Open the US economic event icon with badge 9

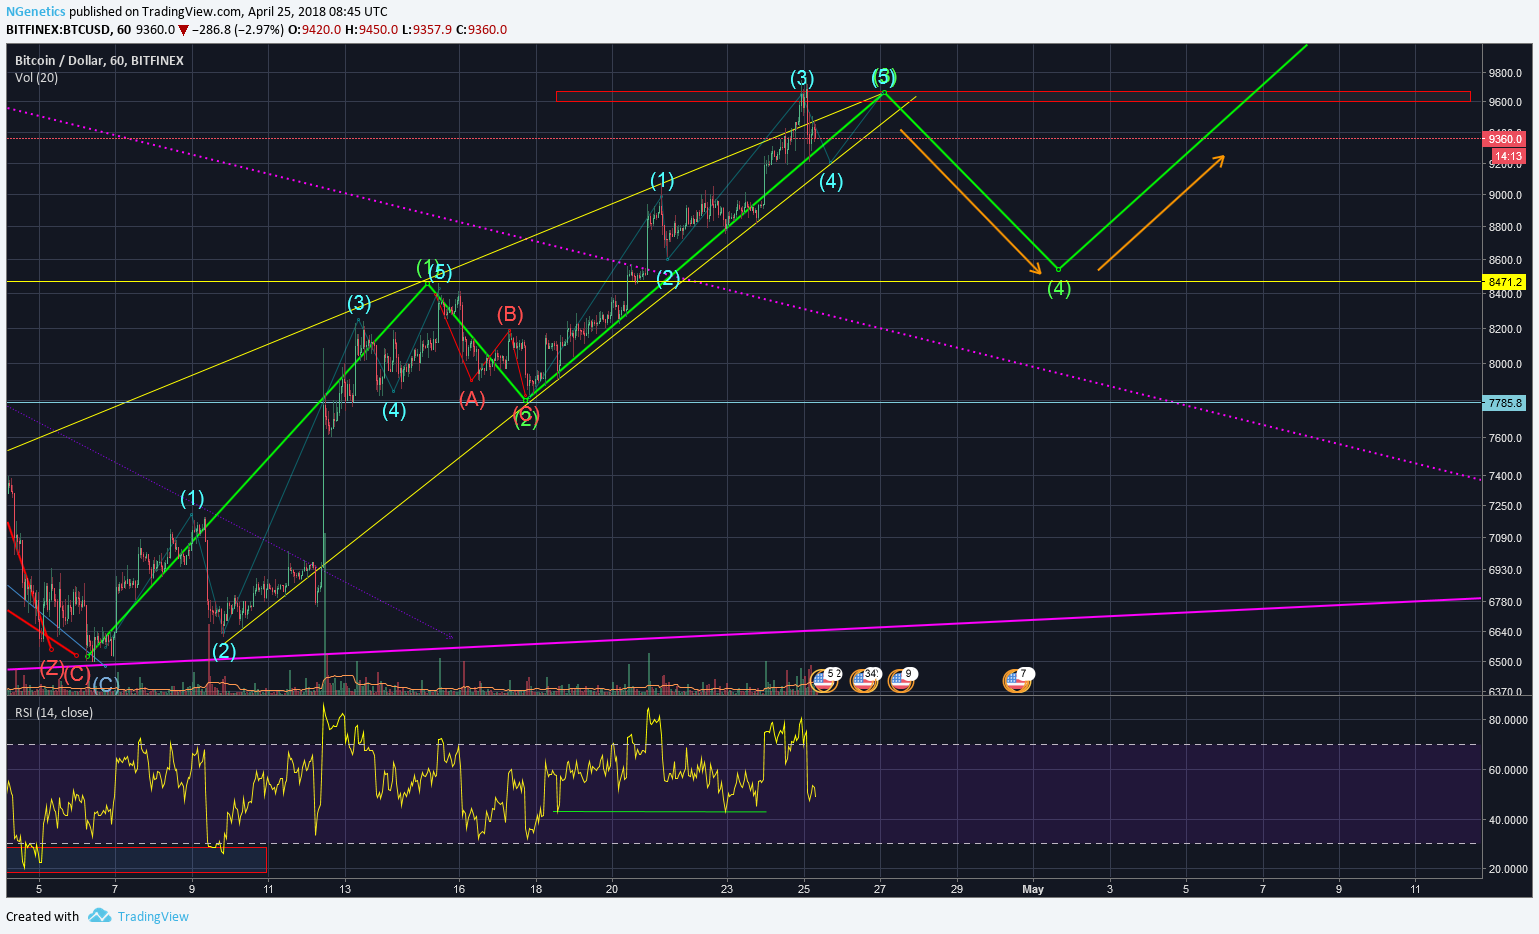tap(901, 681)
